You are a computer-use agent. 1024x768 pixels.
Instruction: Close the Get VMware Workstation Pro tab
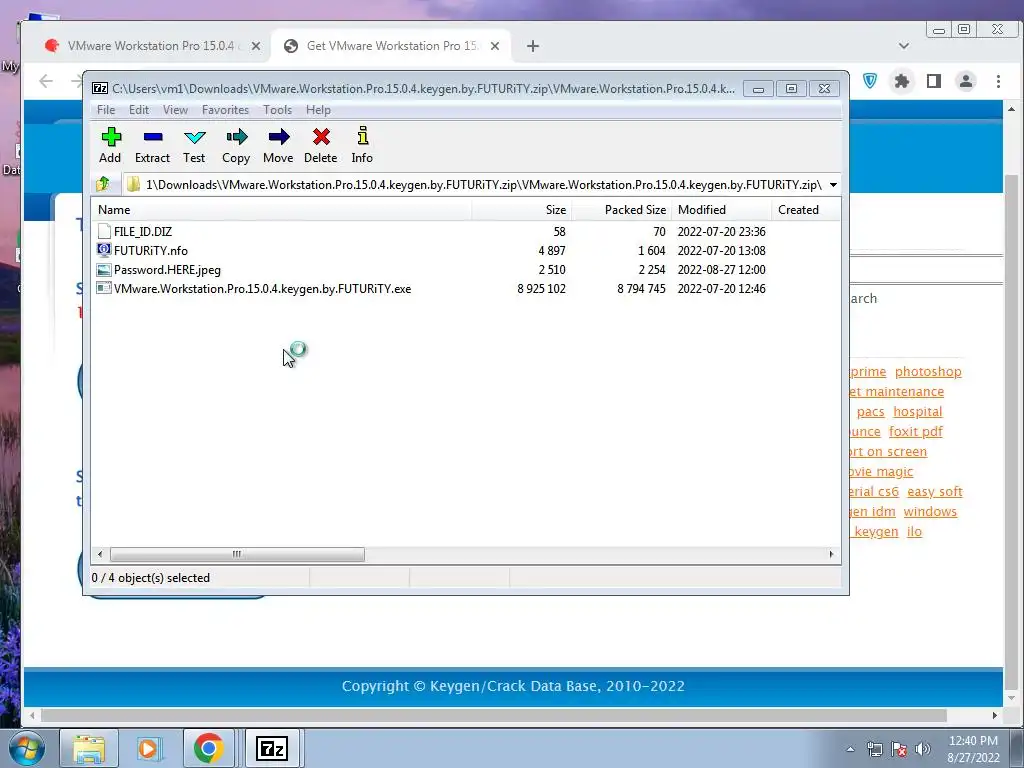pos(495,46)
